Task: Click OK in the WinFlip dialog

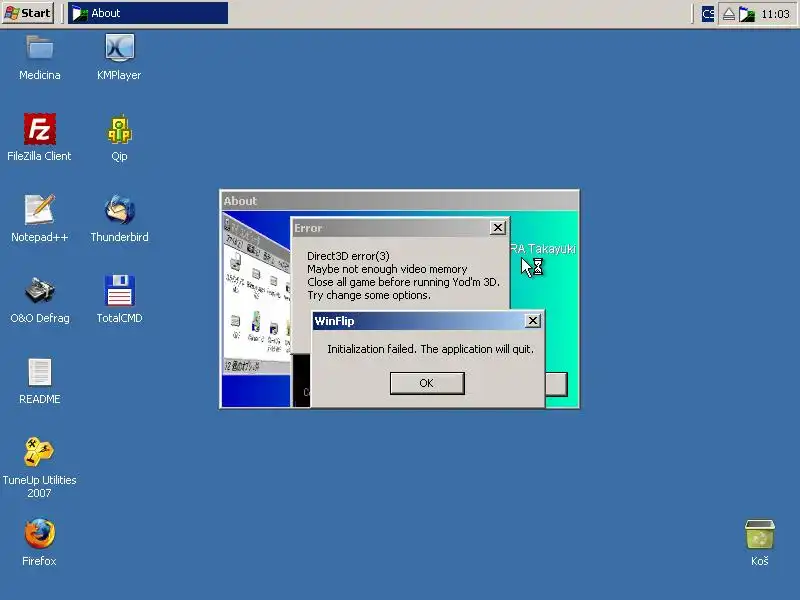Action: 427,383
